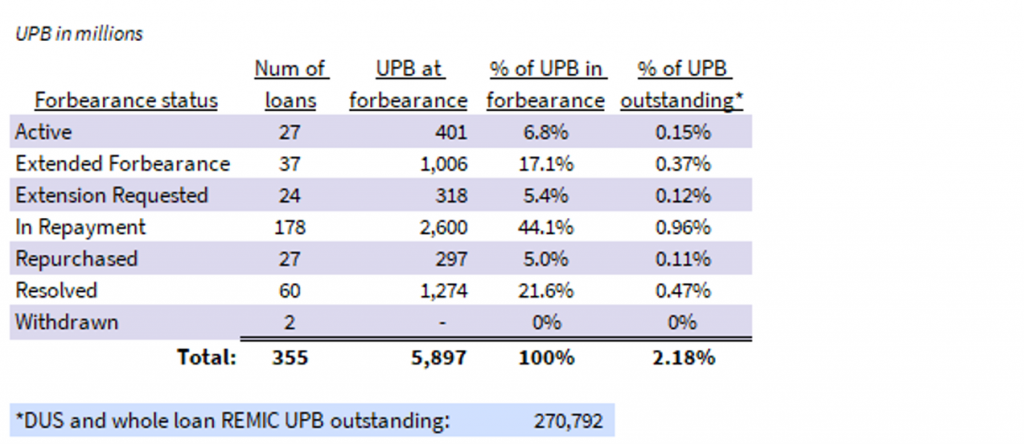Click the 'Total:' label cell

click(x=206, y=357)
